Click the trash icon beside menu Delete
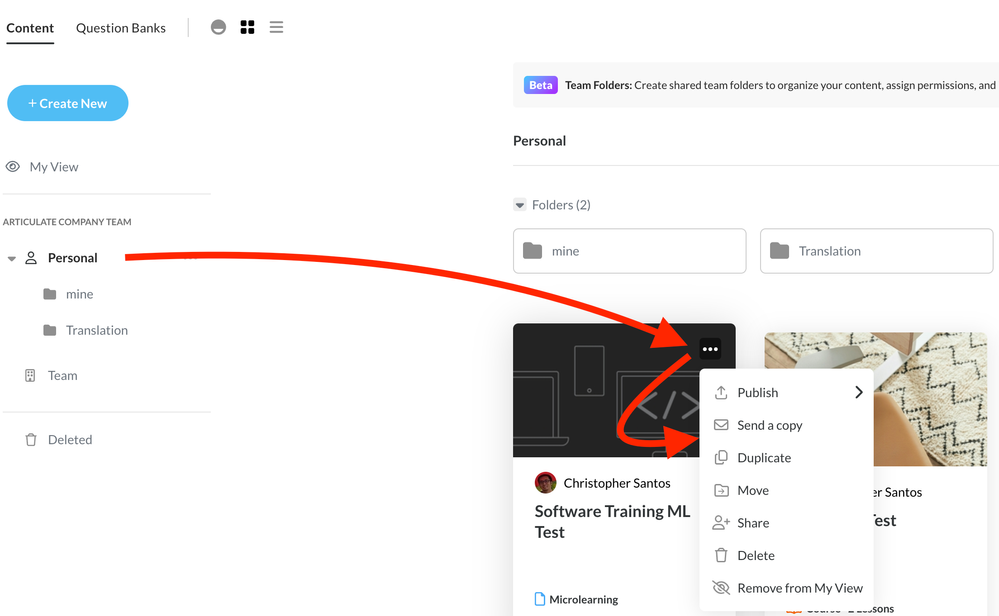This screenshot has height=616, width=999. coord(721,555)
